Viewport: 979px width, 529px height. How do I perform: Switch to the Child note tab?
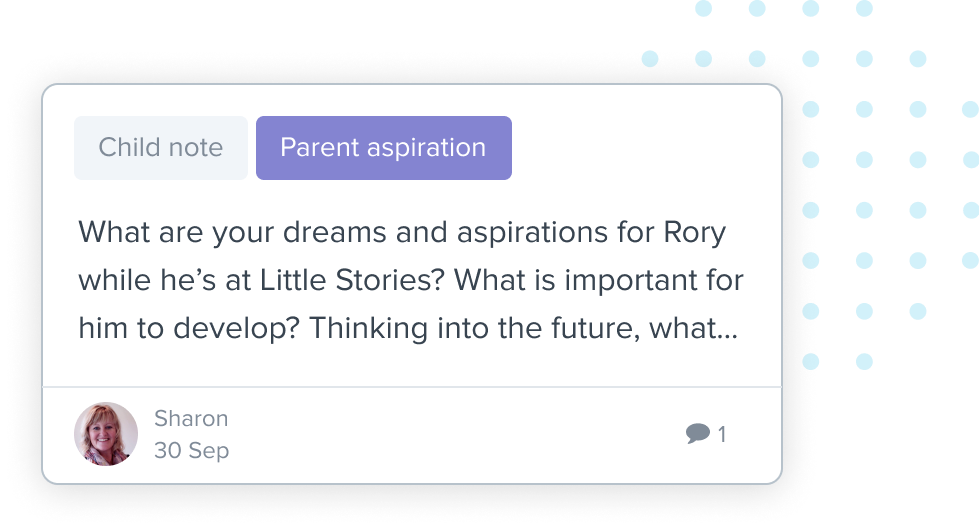pyautogui.click(x=161, y=148)
